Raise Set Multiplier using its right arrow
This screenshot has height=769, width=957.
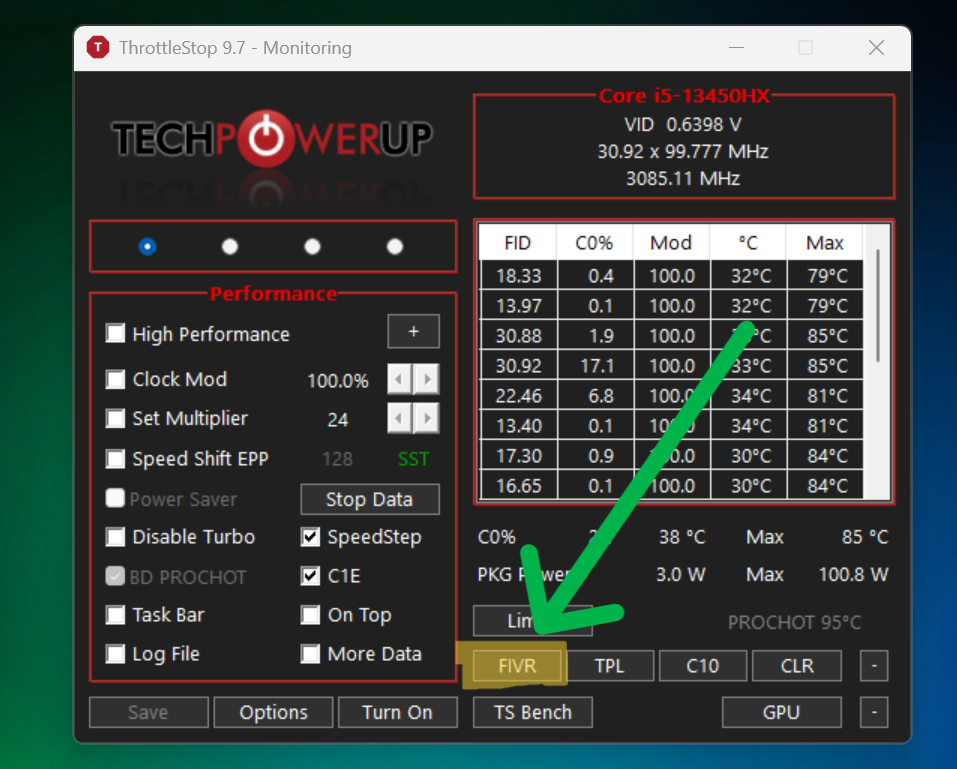point(427,419)
